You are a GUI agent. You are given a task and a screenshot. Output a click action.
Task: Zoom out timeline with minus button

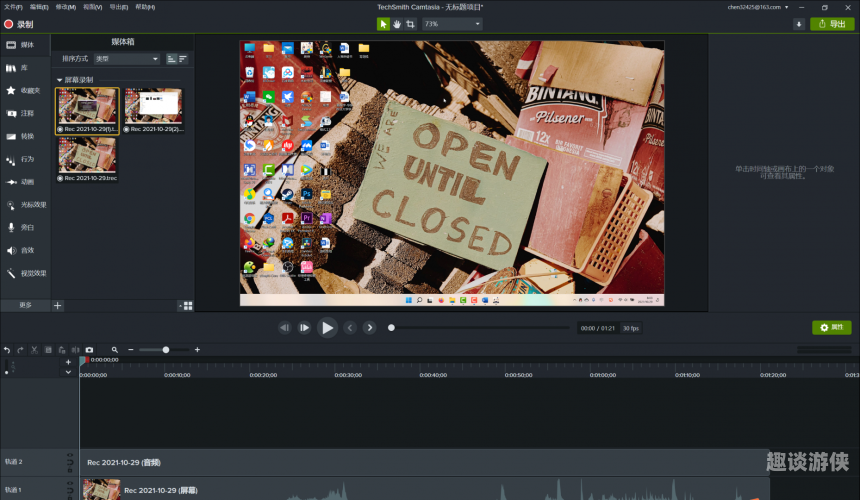pos(131,350)
